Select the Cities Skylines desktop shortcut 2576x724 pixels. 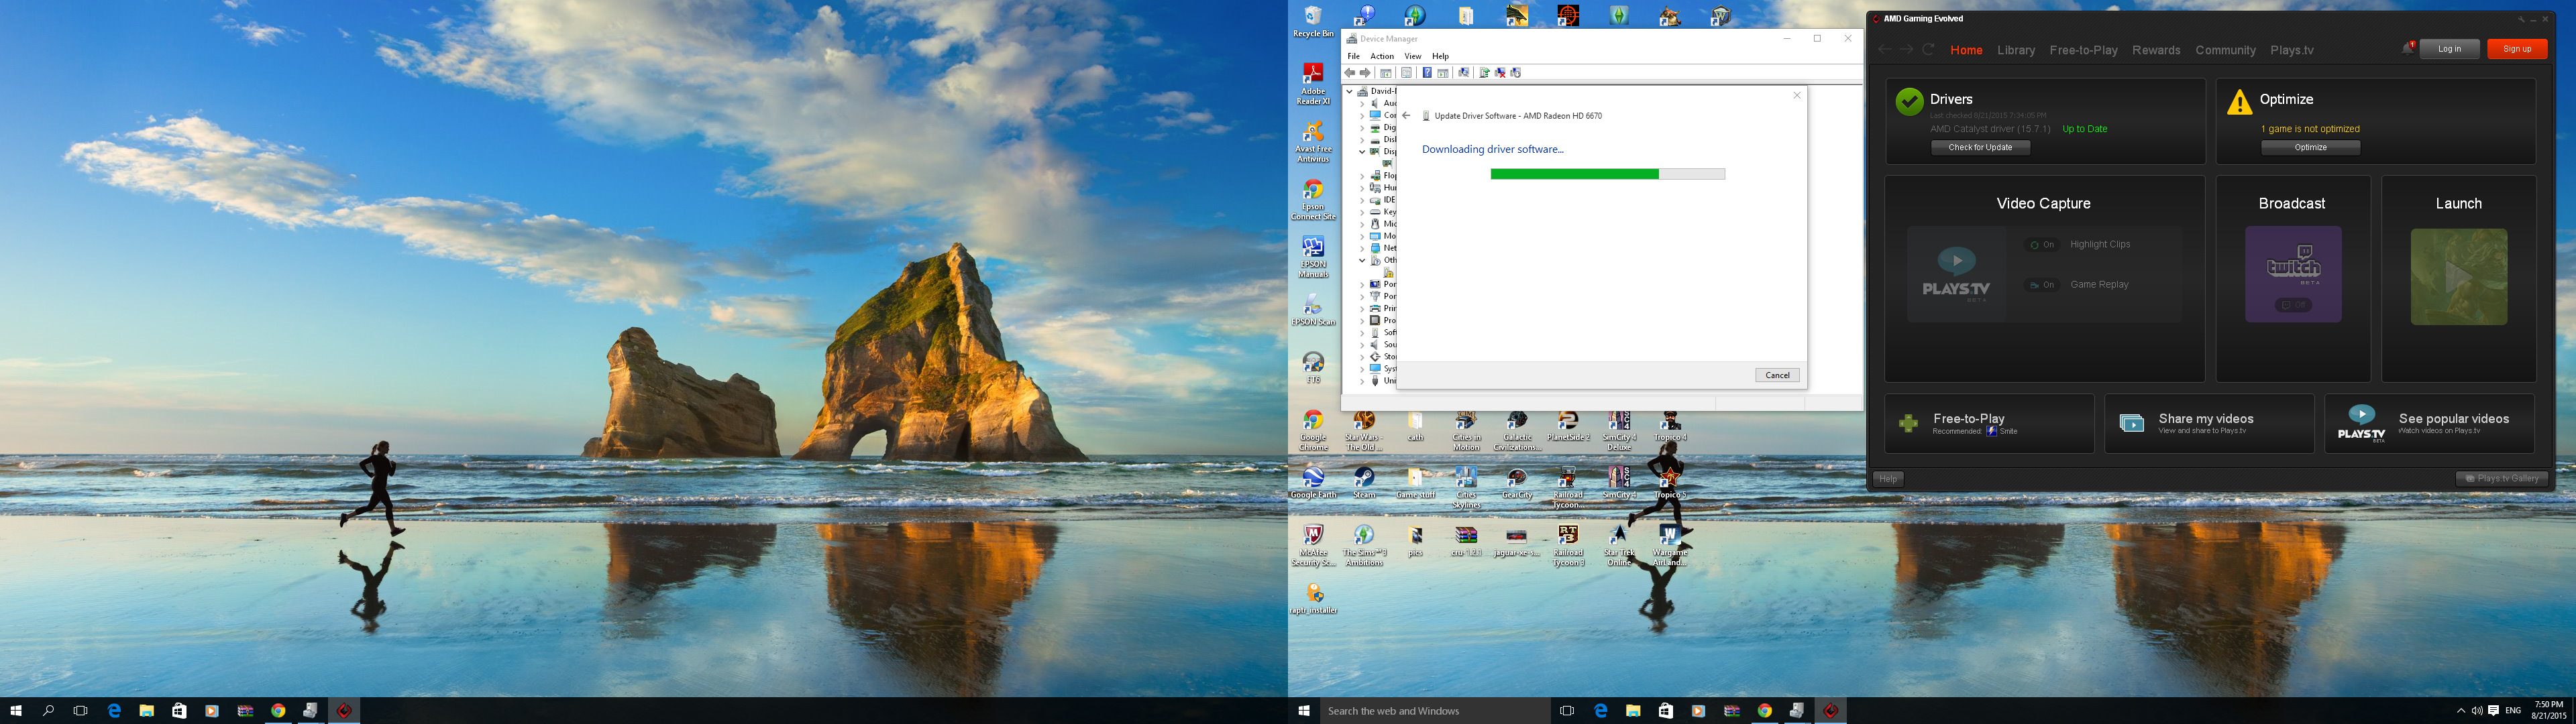click(1466, 487)
